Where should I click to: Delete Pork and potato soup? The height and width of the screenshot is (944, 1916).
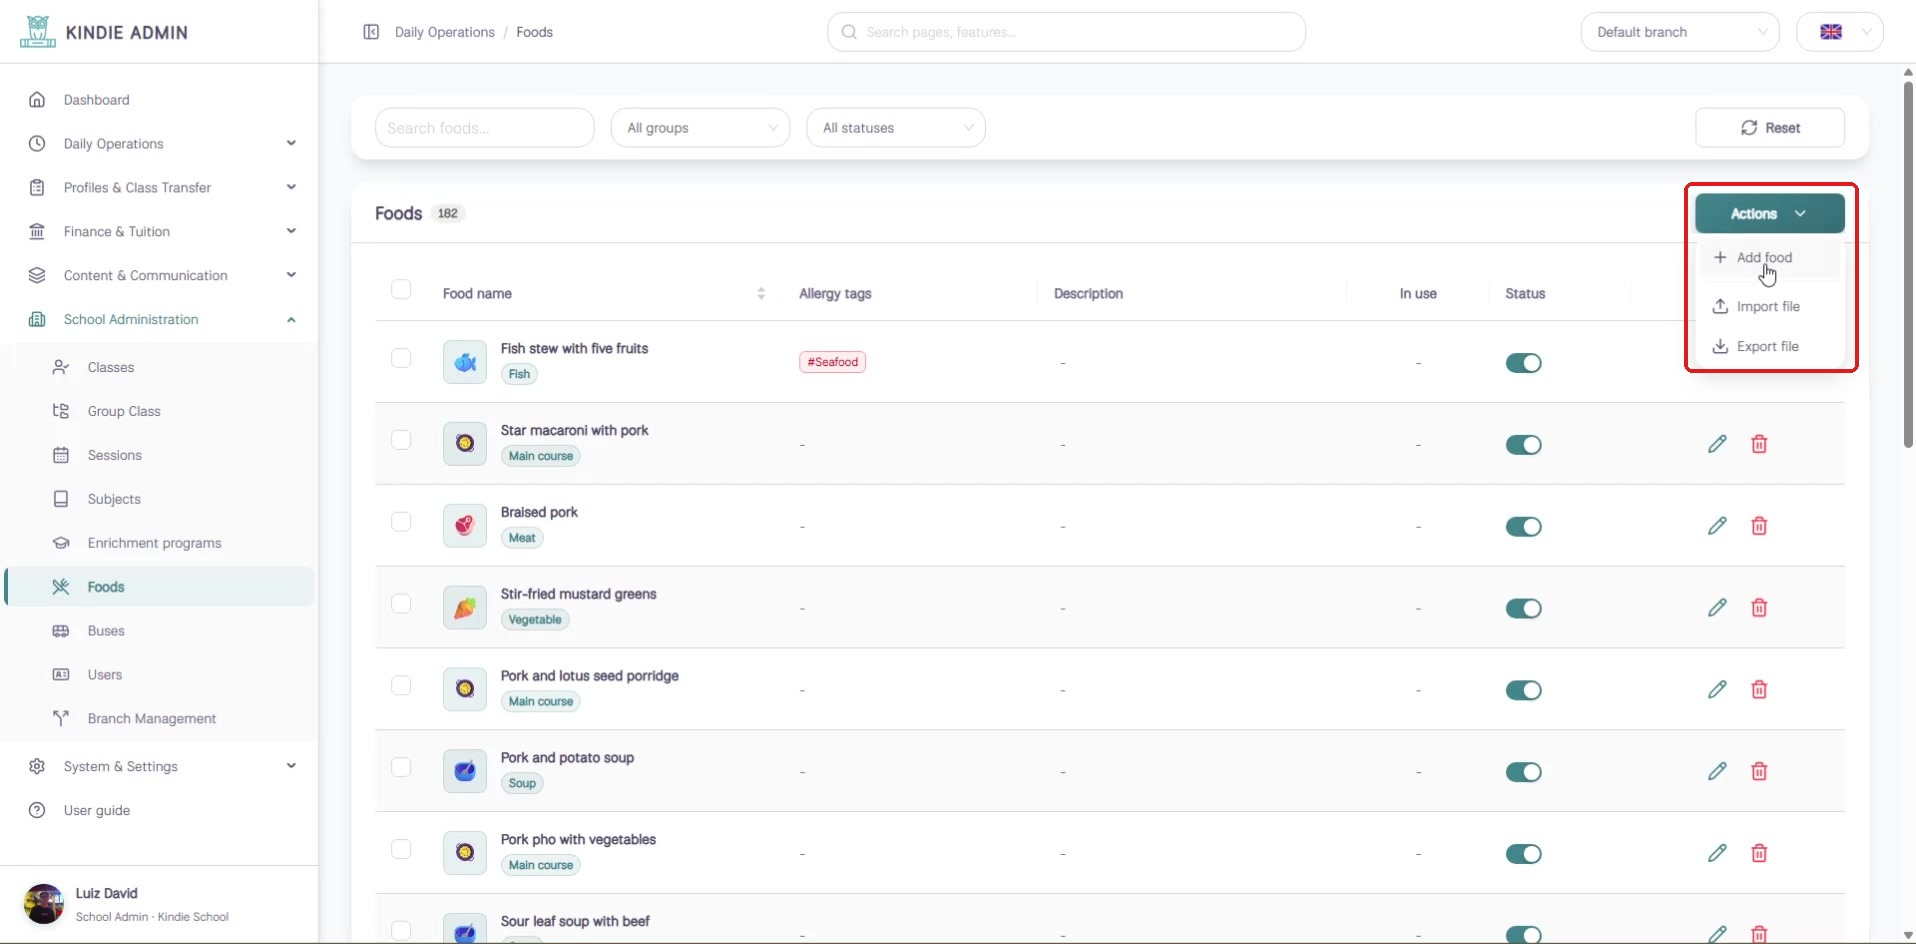[x=1759, y=772]
